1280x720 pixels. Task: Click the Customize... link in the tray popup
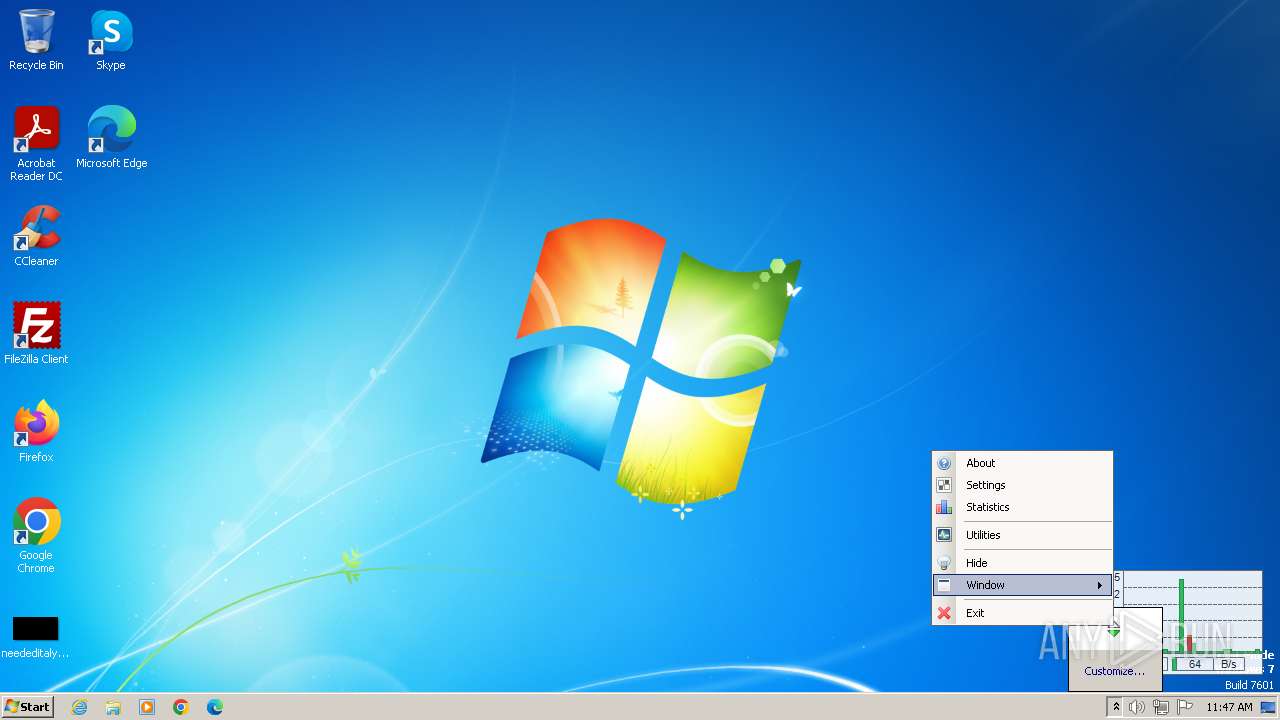tap(1114, 671)
